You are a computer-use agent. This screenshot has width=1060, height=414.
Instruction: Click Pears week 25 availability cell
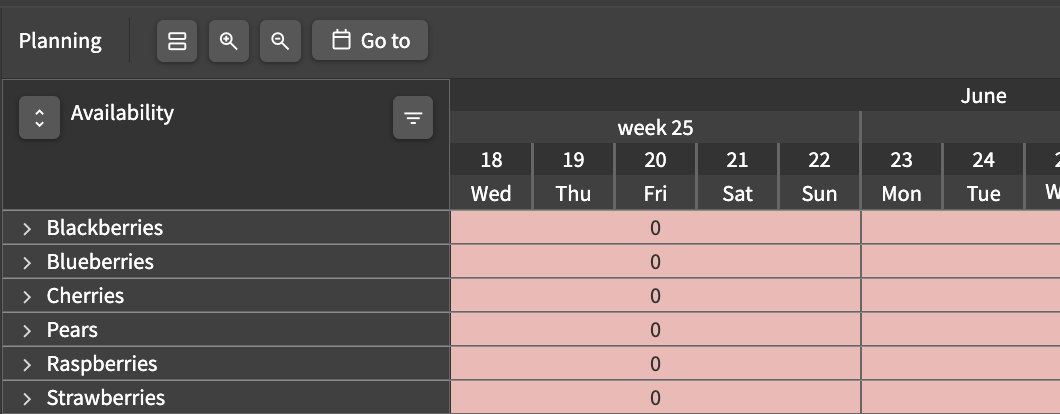tap(655, 329)
